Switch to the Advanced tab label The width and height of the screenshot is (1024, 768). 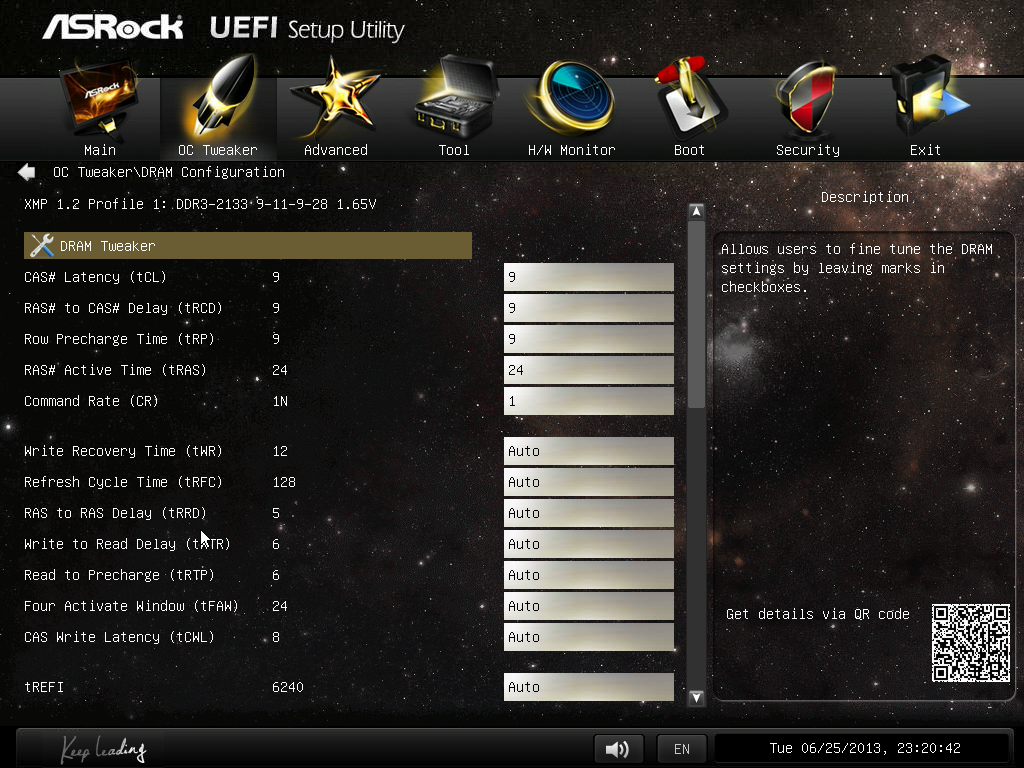(x=336, y=150)
